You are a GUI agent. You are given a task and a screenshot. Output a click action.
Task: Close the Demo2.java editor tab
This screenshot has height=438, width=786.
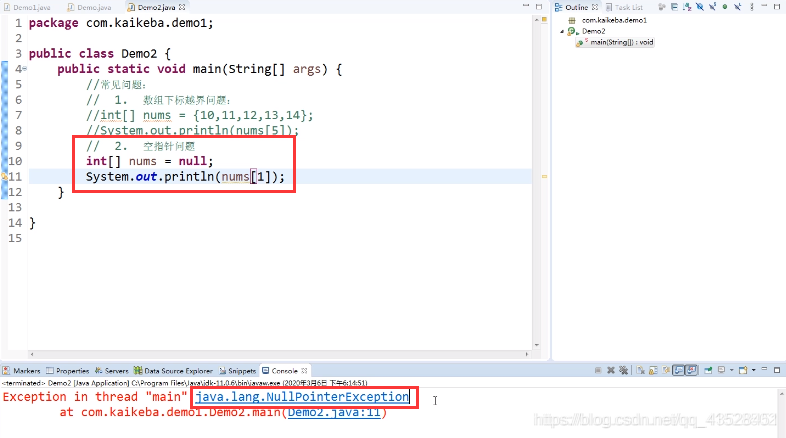[182, 7]
